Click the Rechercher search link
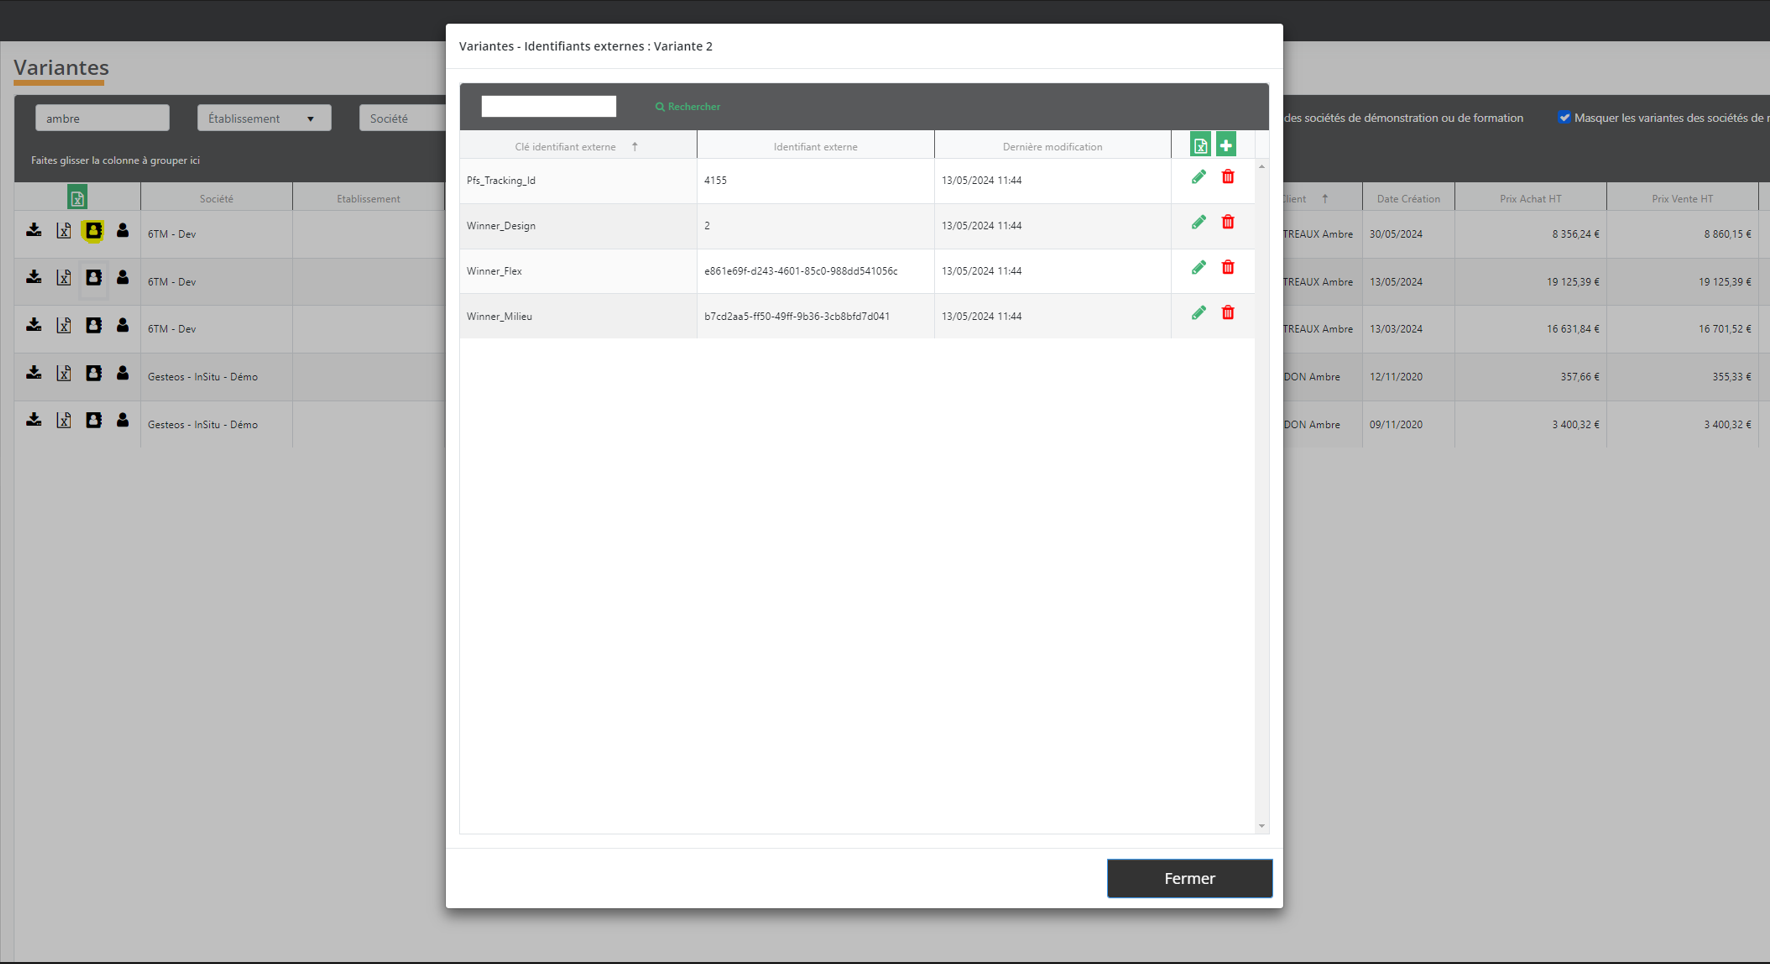1770x964 pixels. [x=688, y=107]
